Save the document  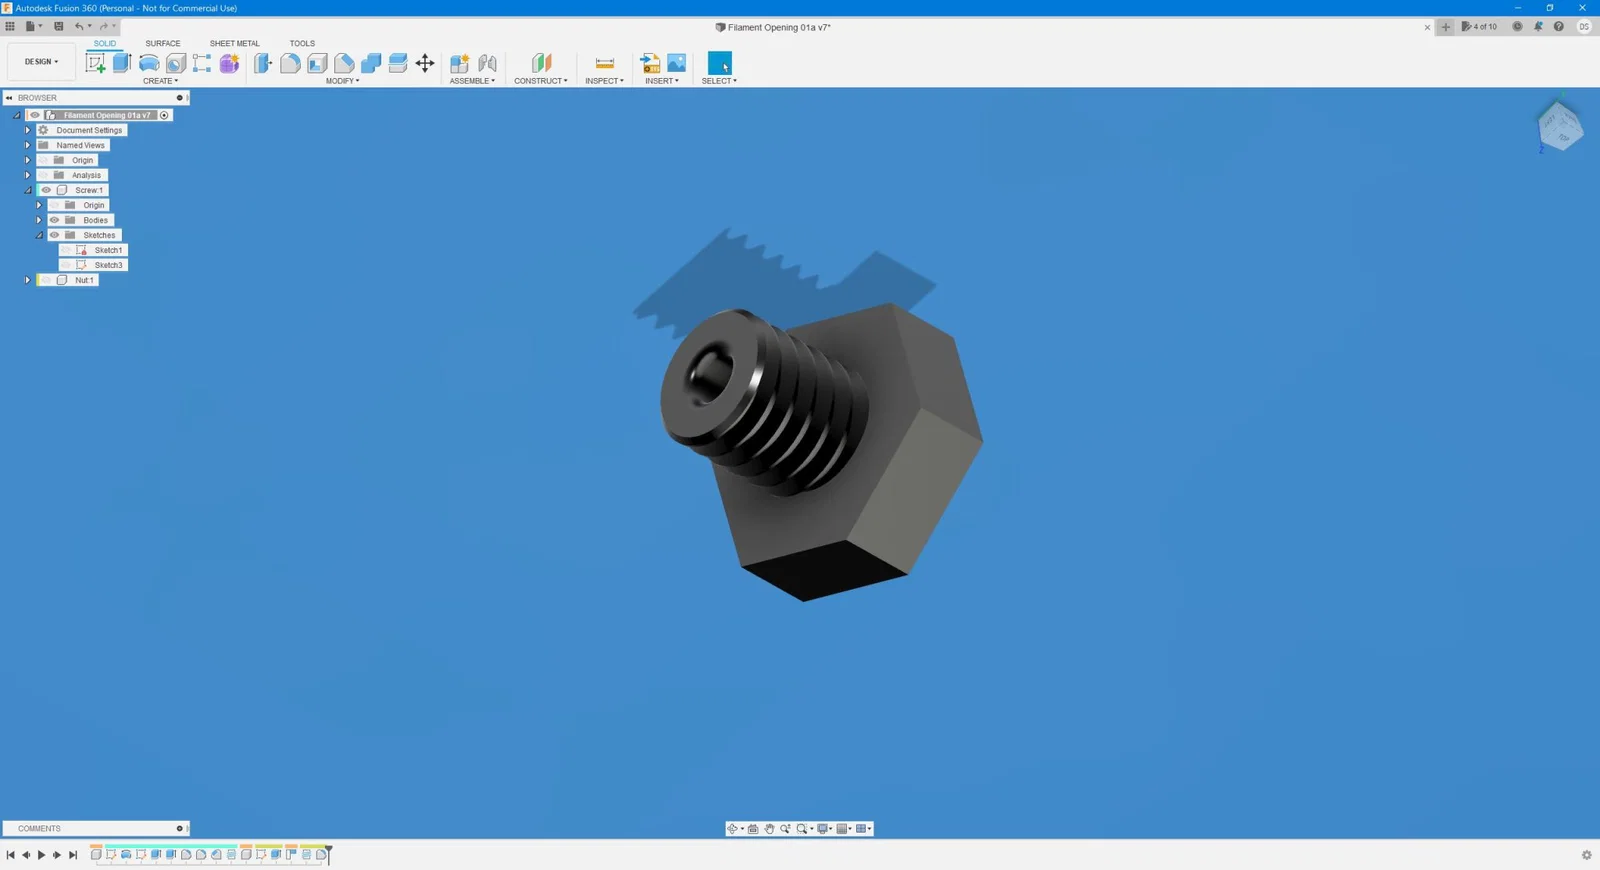click(x=58, y=27)
